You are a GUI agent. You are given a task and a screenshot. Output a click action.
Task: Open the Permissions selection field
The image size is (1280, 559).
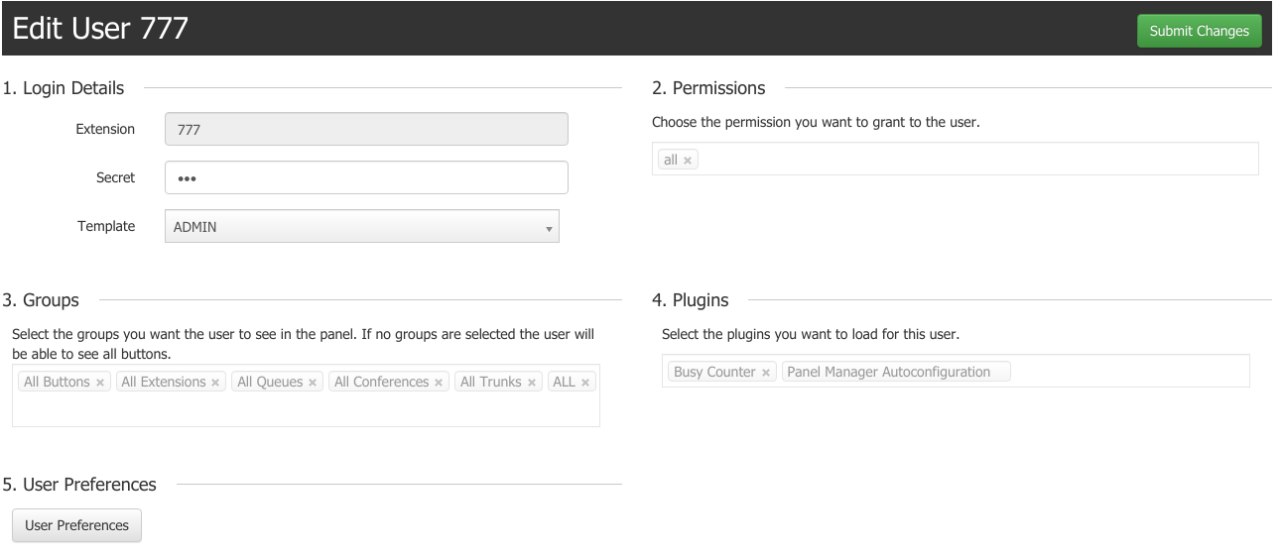point(955,160)
